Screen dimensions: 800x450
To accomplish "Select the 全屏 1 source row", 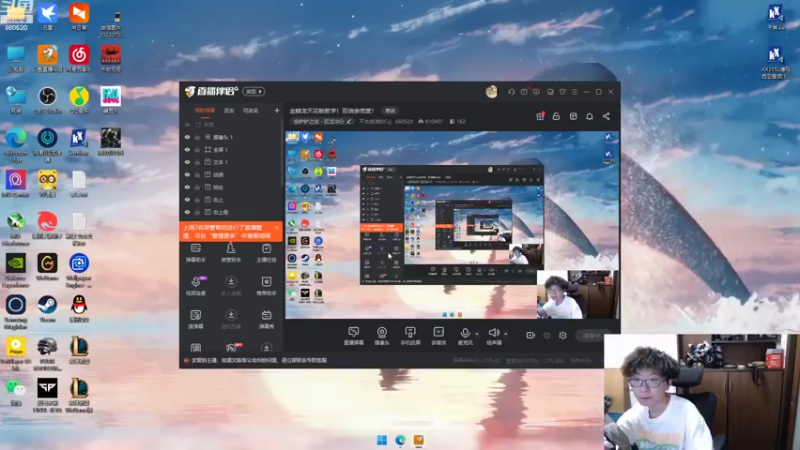I will click(x=231, y=149).
